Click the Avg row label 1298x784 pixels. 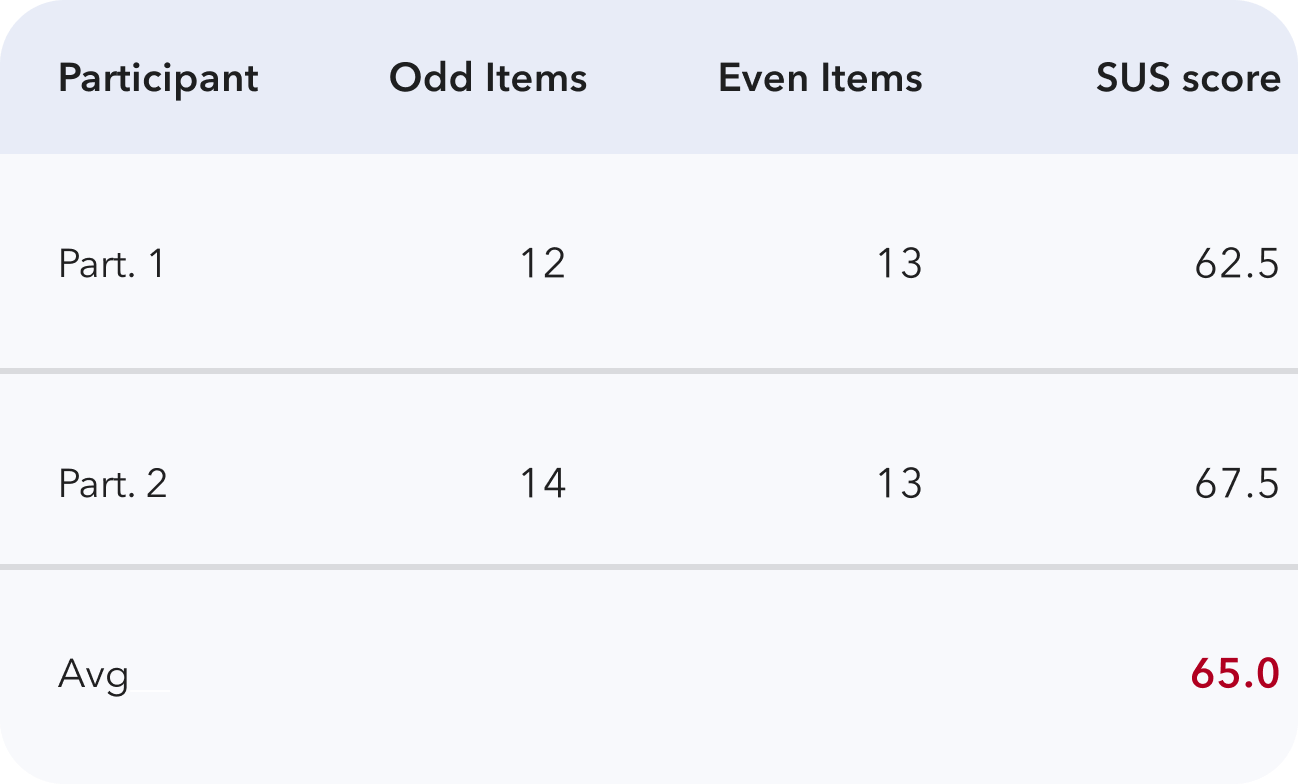coord(94,677)
